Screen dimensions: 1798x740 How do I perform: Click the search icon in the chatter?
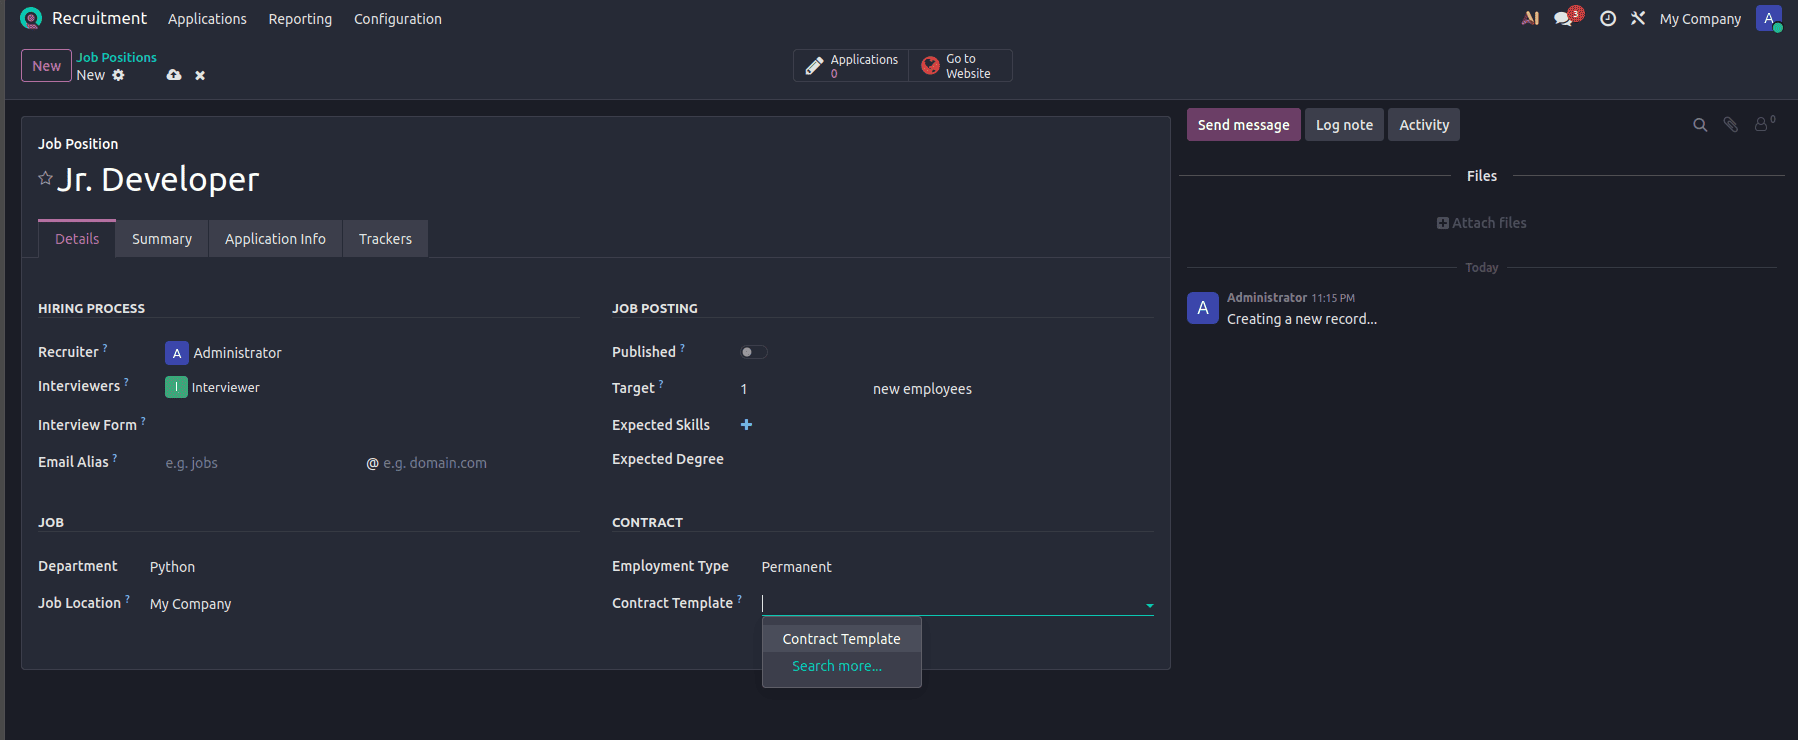coord(1700,125)
